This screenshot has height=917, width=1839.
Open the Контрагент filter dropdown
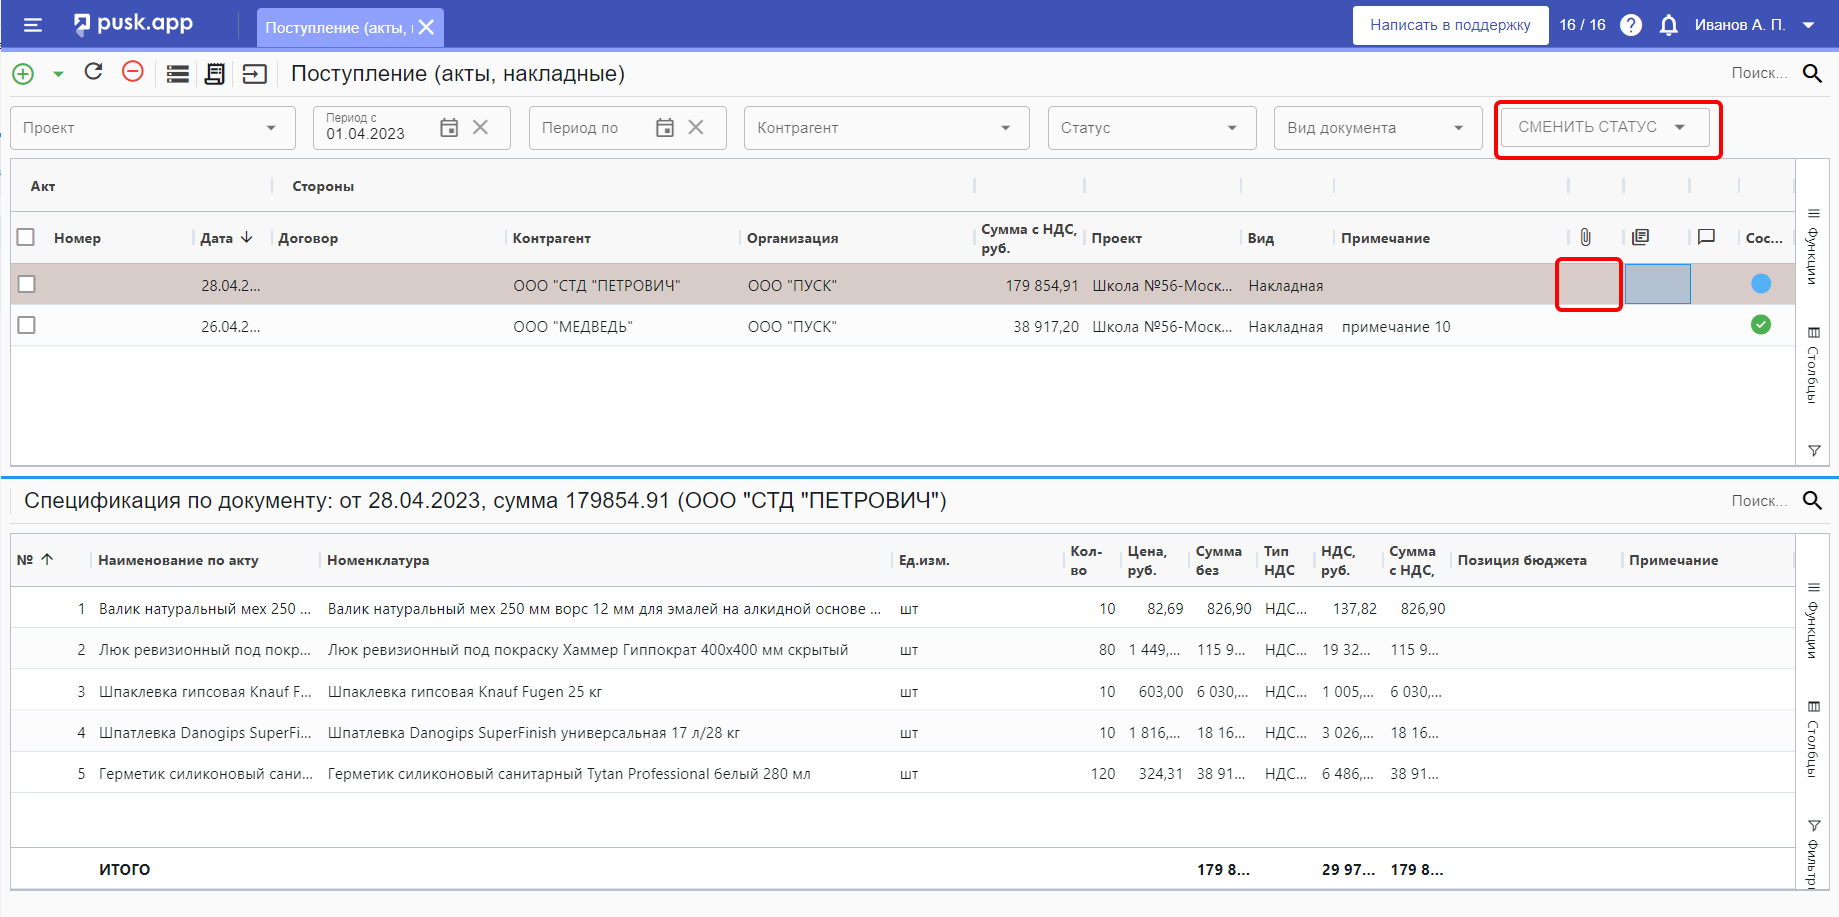click(x=887, y=128)
